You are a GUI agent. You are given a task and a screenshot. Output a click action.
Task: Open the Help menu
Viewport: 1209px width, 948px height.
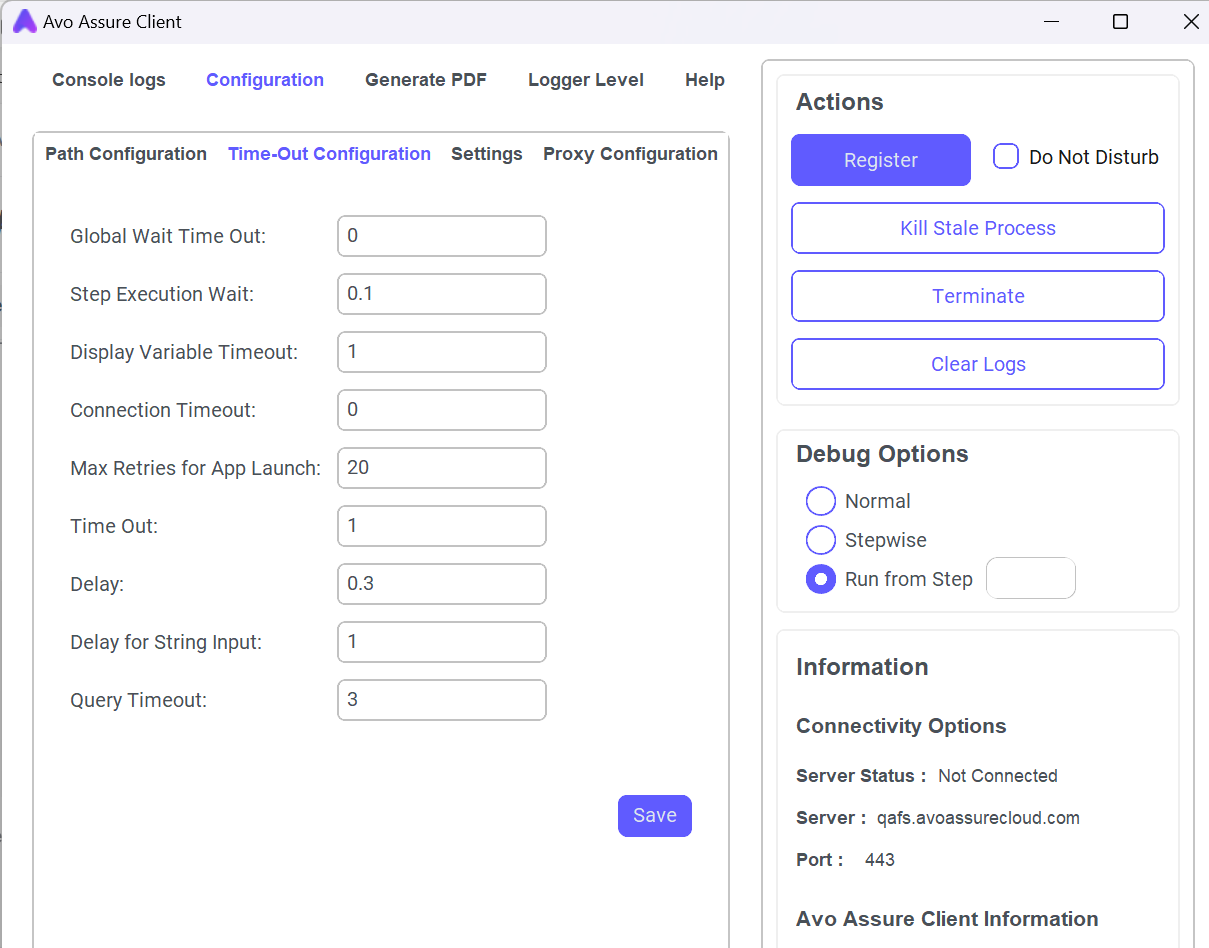tap(704, 80)
